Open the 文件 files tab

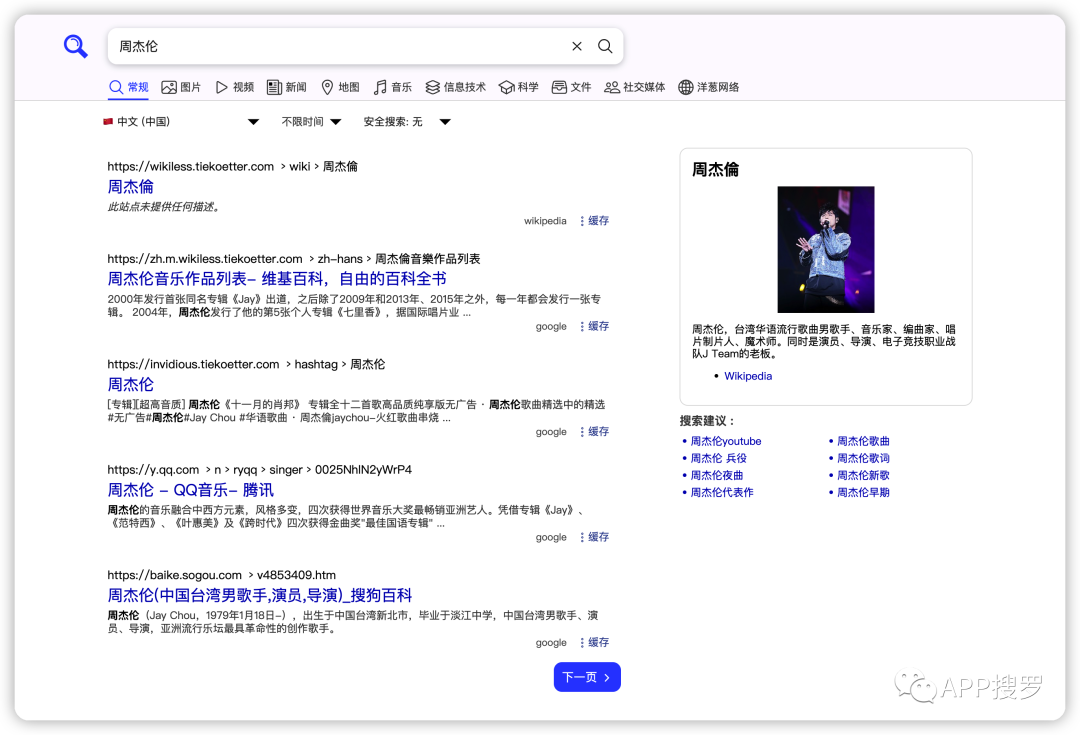pos(572,87)
